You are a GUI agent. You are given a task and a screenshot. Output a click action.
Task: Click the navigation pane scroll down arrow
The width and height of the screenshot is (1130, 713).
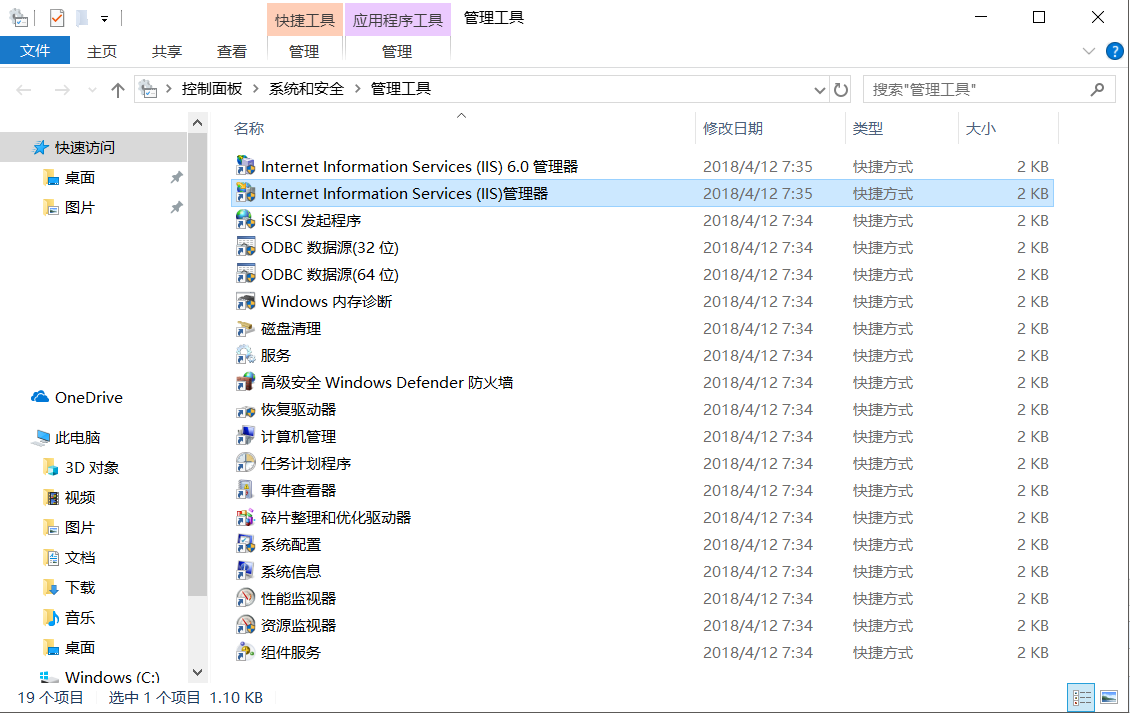pos(197,672)
